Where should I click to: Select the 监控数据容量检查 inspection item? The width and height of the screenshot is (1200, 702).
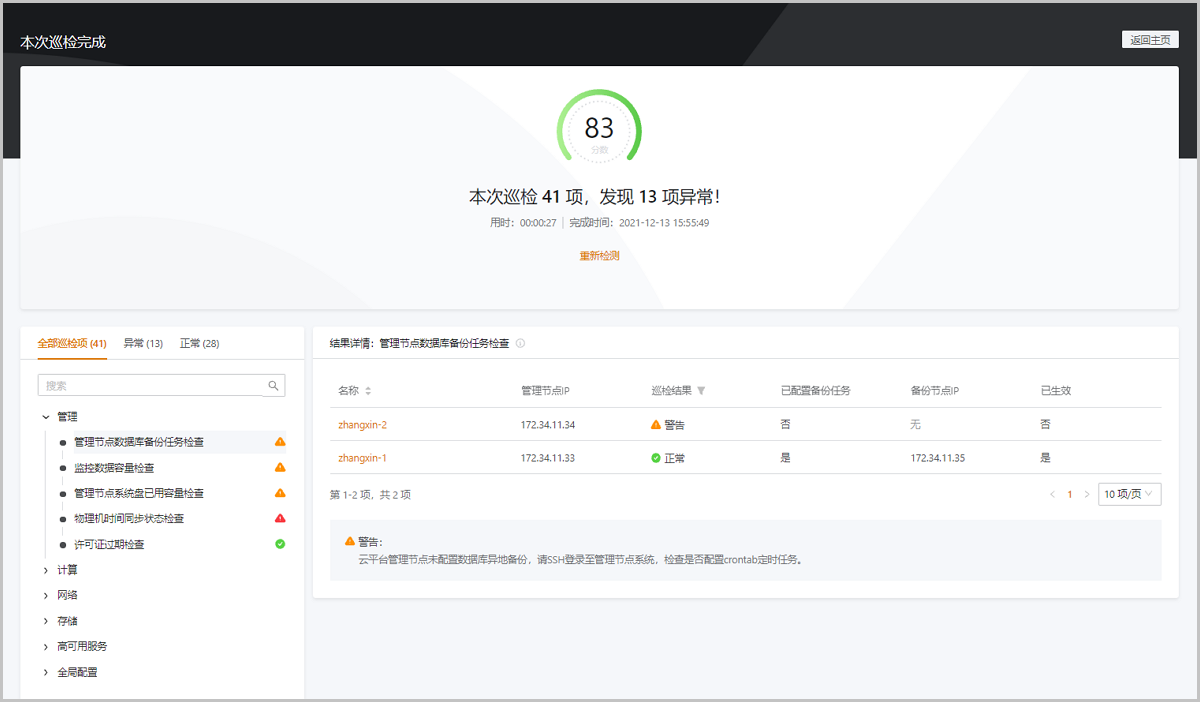click(x=114, y=467)
